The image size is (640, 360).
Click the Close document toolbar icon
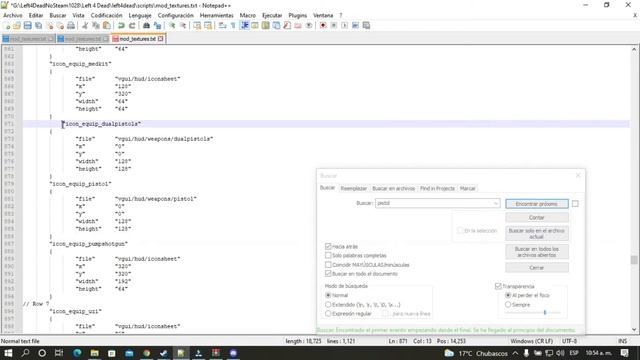(49, 25)
